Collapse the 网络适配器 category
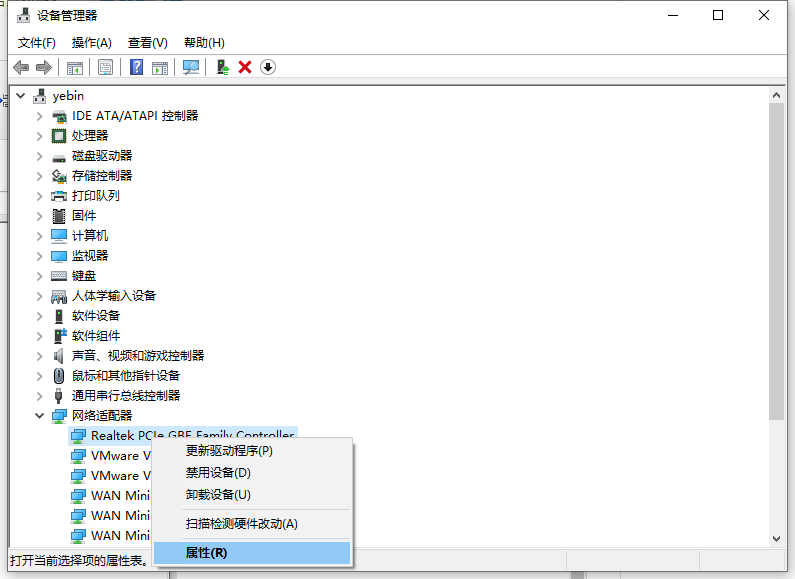Image resolution: width=795 pixels, height=579 pixels. [x=40, y=416]
